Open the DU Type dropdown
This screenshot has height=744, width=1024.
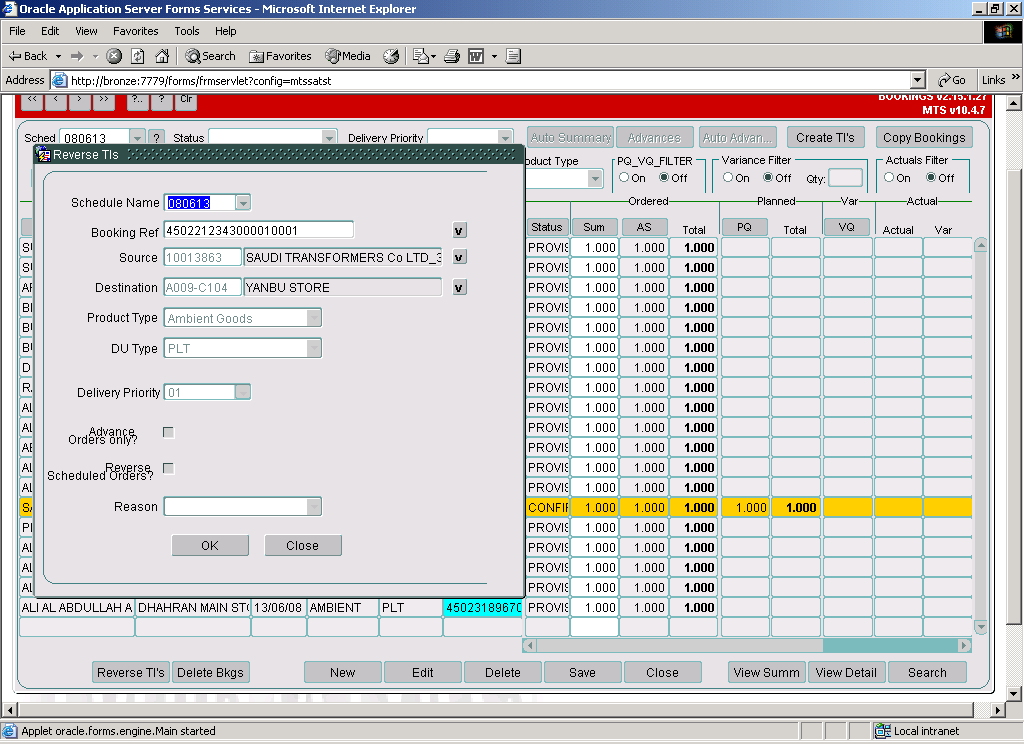[314, 348]
